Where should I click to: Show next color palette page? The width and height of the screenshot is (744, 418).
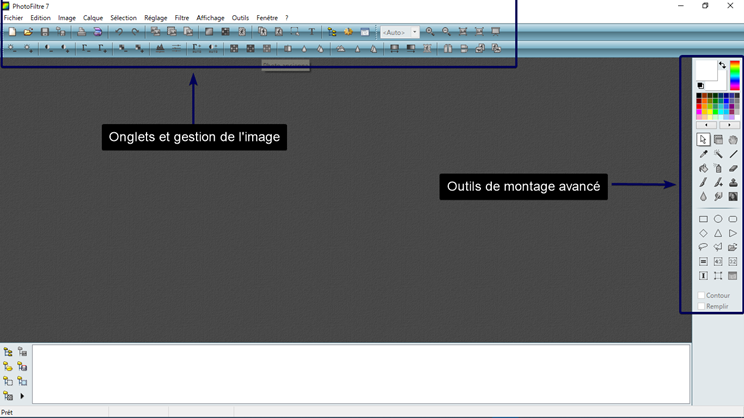[x=729, y=125]
